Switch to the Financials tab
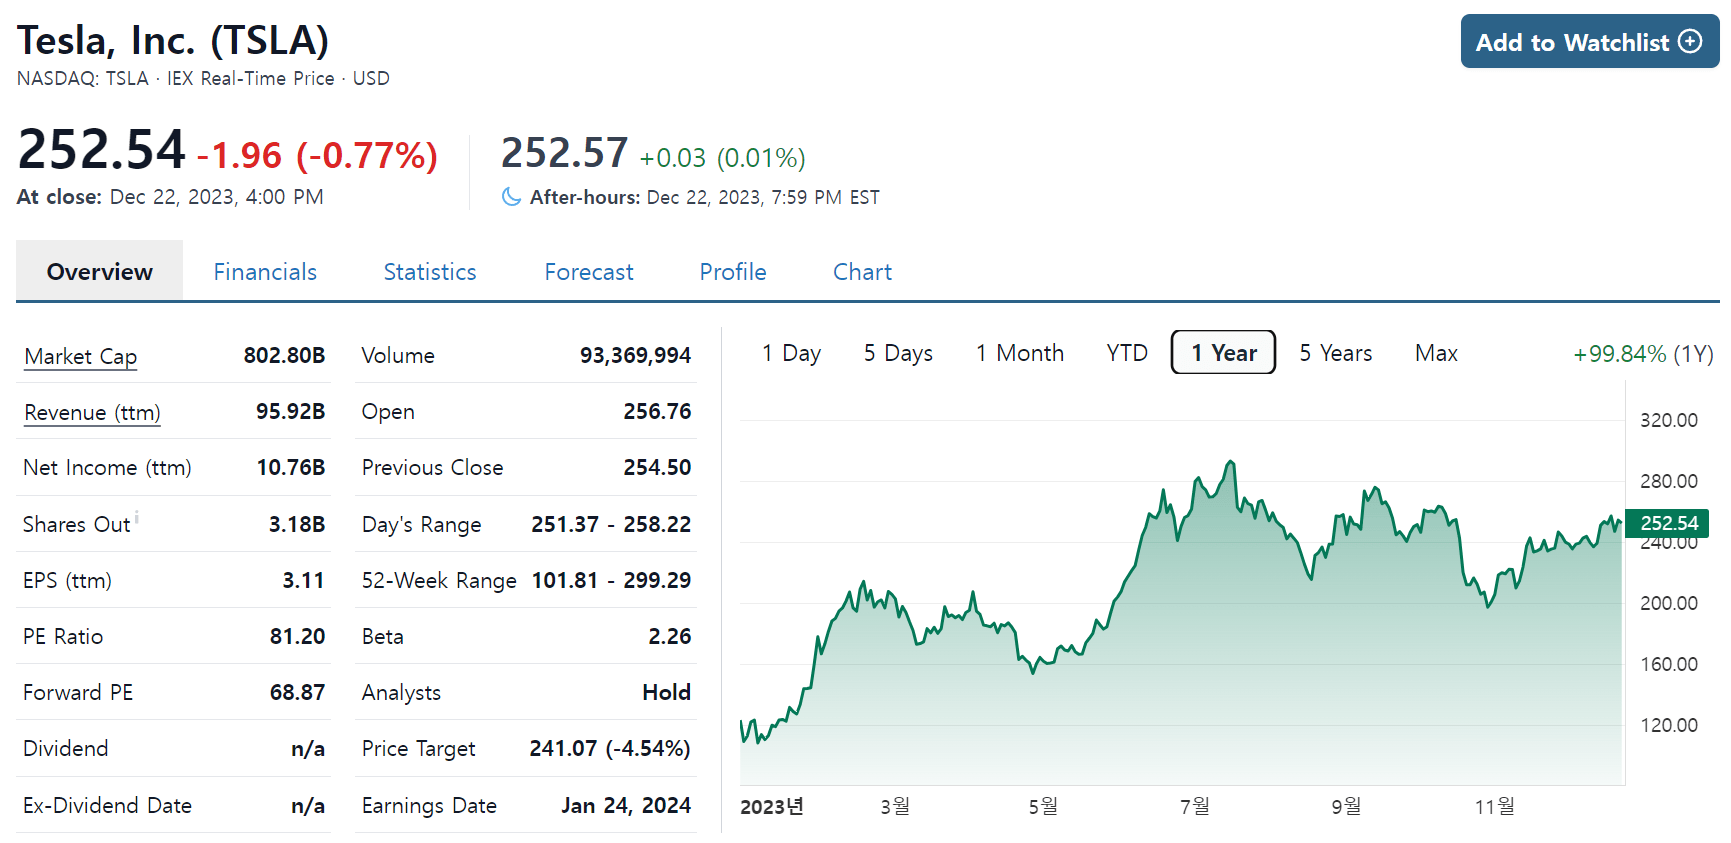Viewport: 1731px width, 843px height. pyautogui.click(x=265, y=272)
